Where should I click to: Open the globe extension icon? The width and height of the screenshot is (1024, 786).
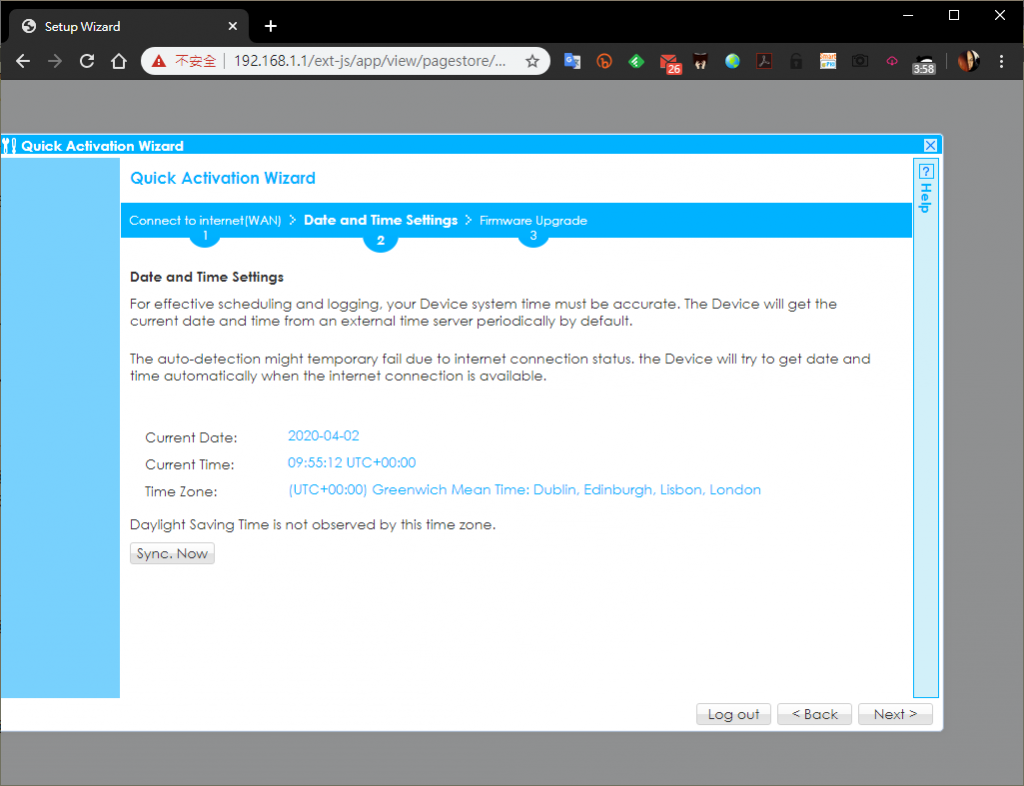[x=732, y=61]
